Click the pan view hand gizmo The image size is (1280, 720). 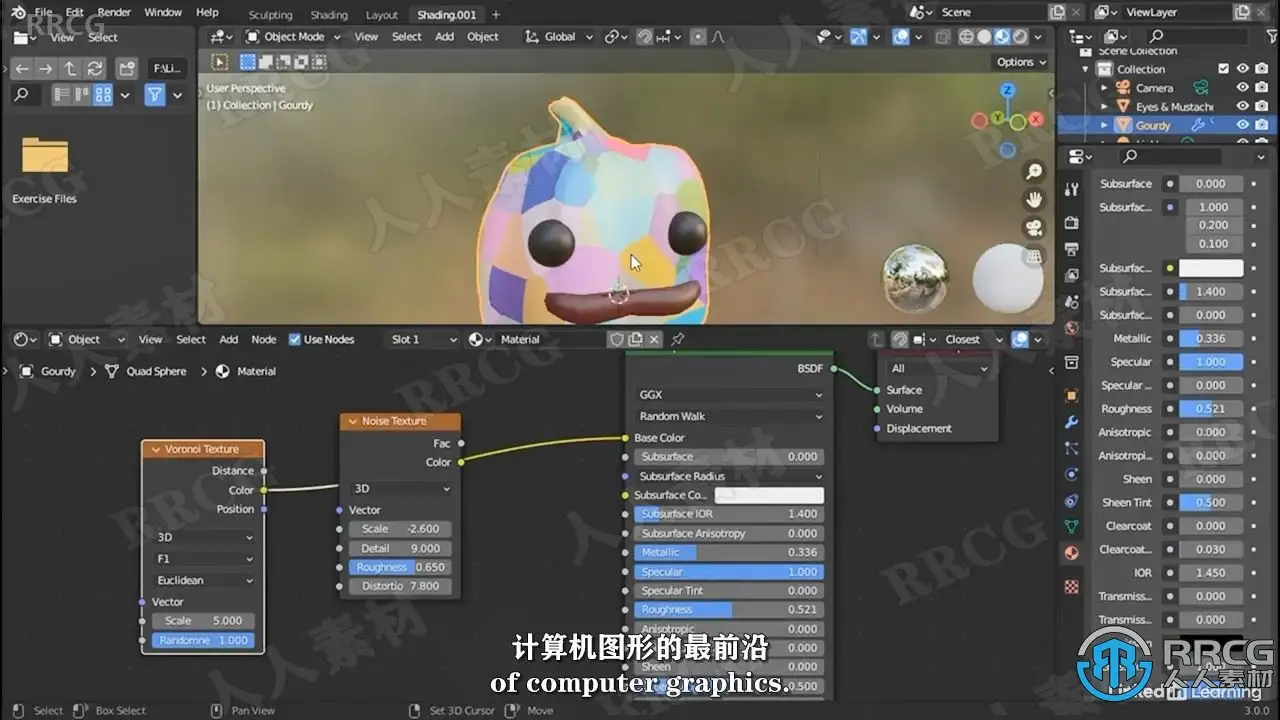pos(1034,200)
